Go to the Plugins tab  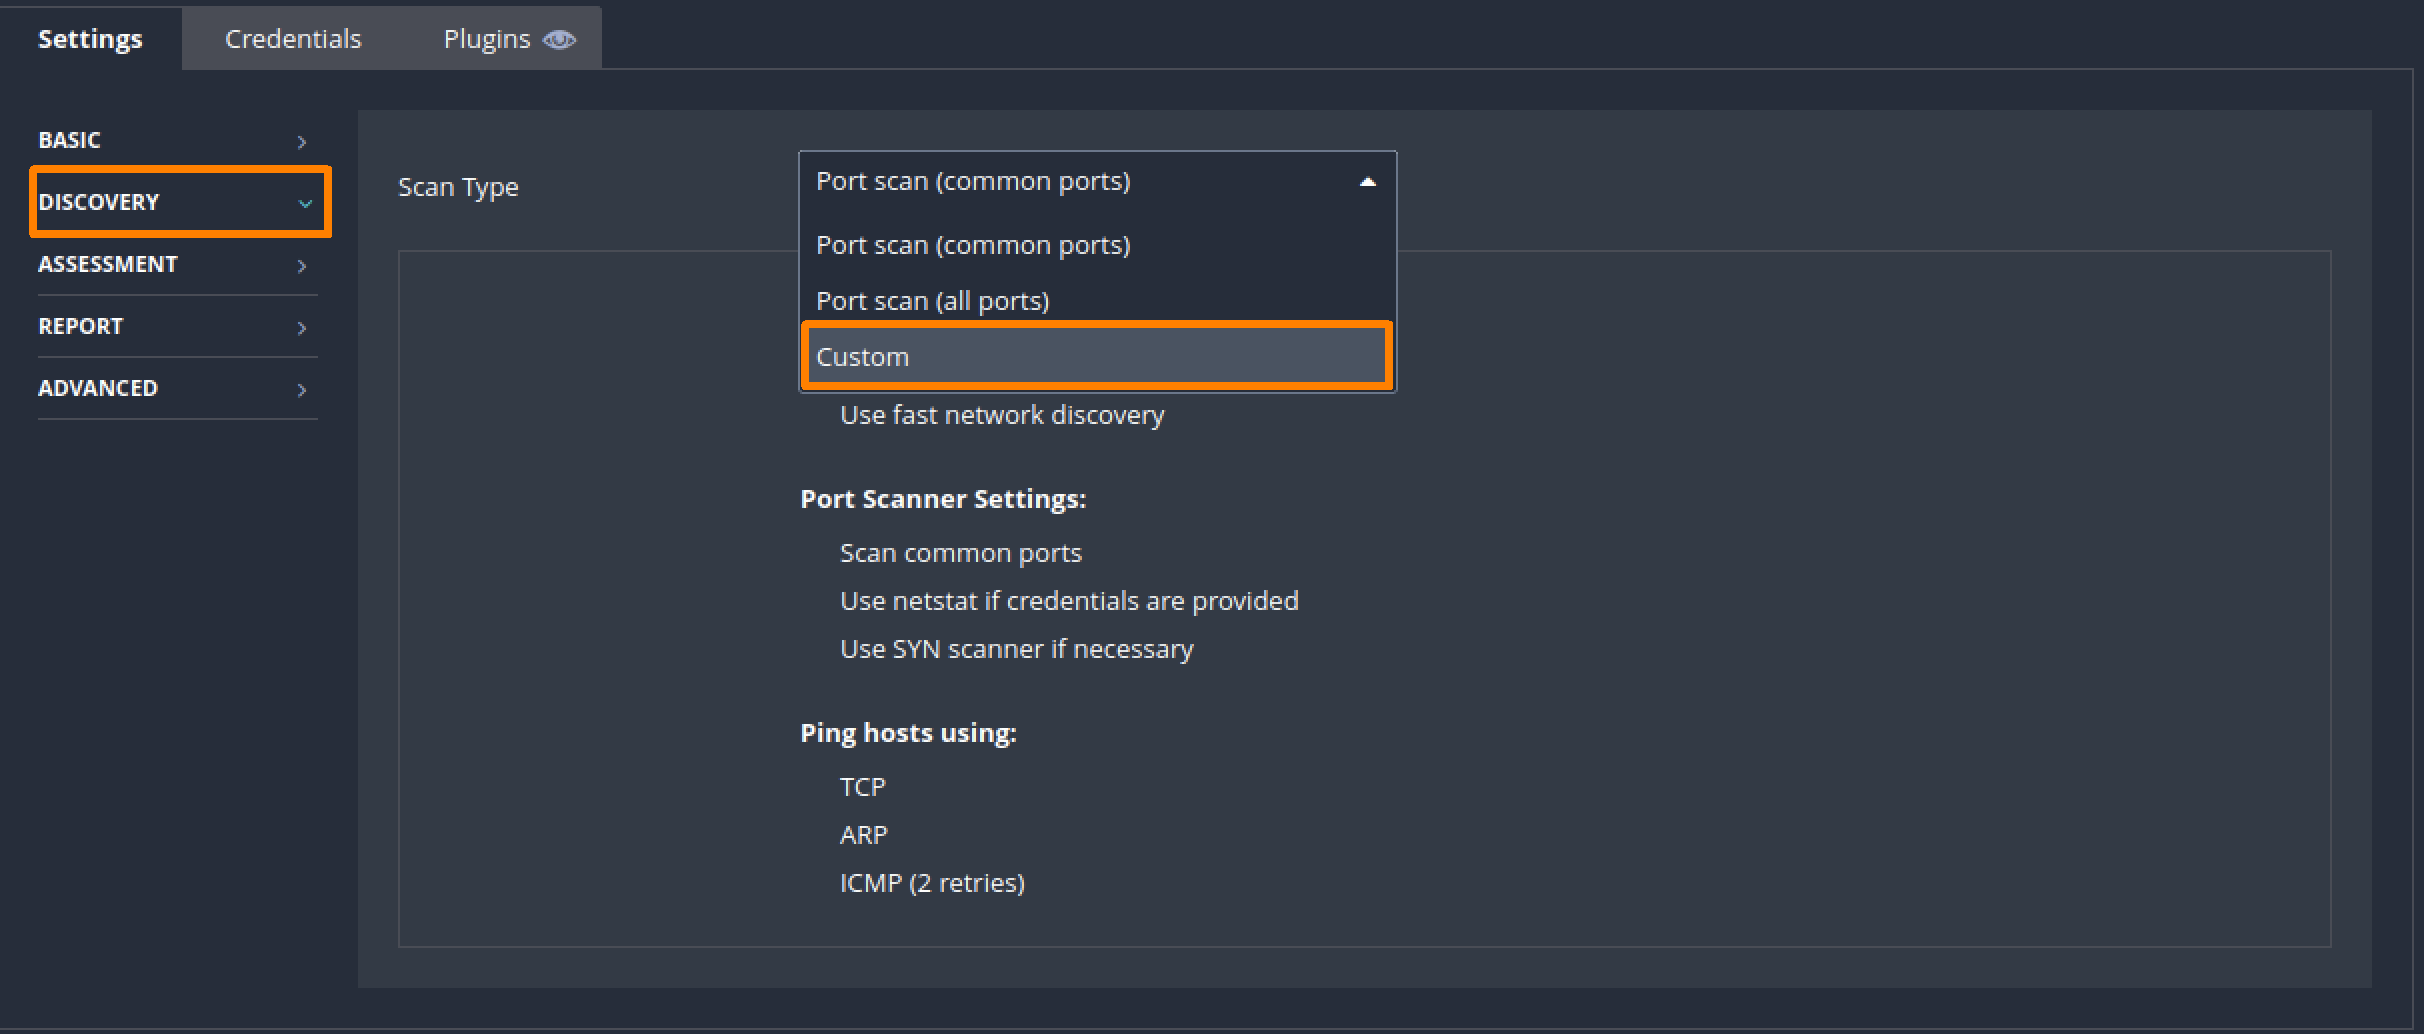coord(487,39)
